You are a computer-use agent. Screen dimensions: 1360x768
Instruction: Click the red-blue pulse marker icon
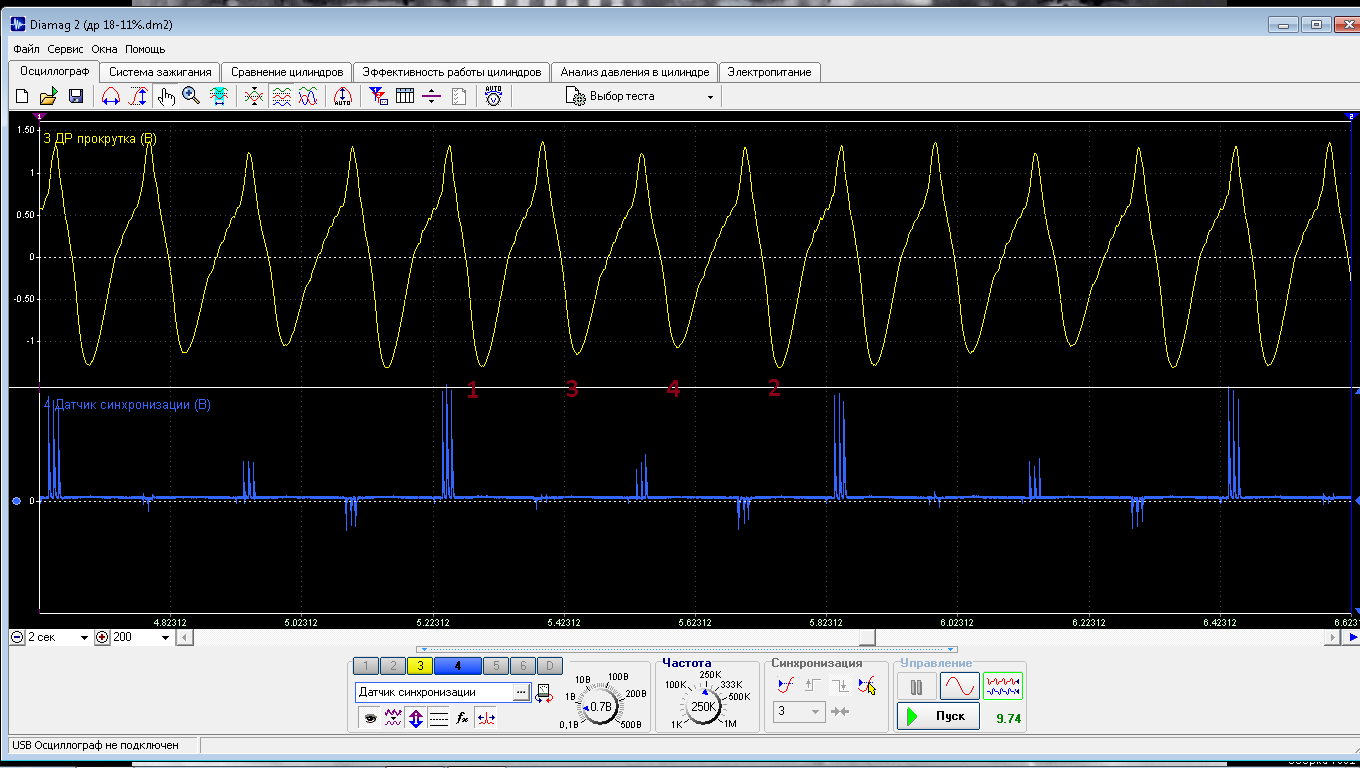click(485, 717)
